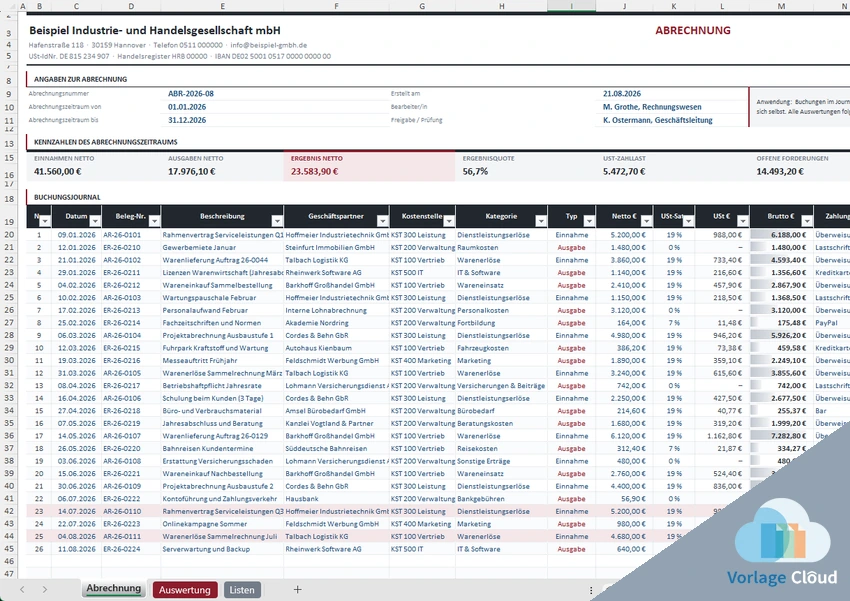This screenshot has height=601, width=850.
Task: Select row 42 header
Action: (9, 511)
